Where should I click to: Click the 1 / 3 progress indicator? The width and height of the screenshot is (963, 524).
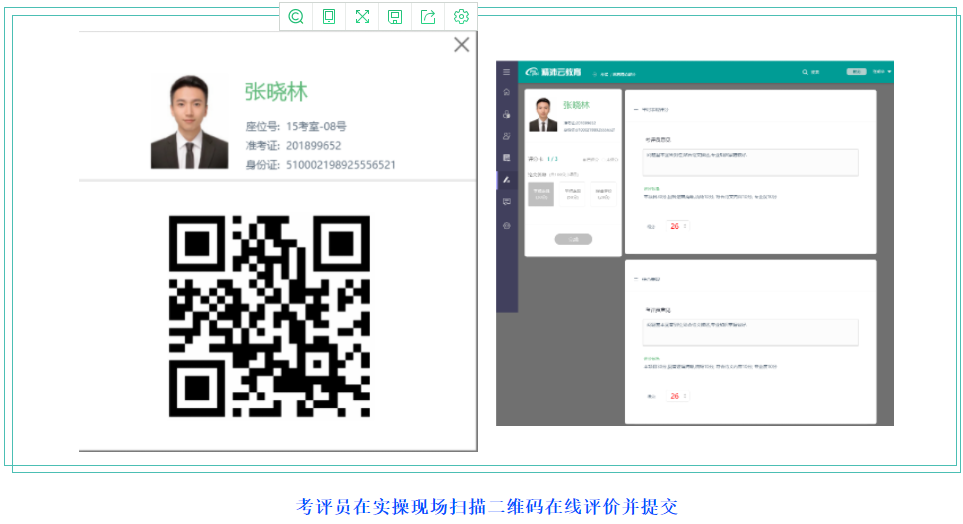pyautogui.click(x=552, y=159)
